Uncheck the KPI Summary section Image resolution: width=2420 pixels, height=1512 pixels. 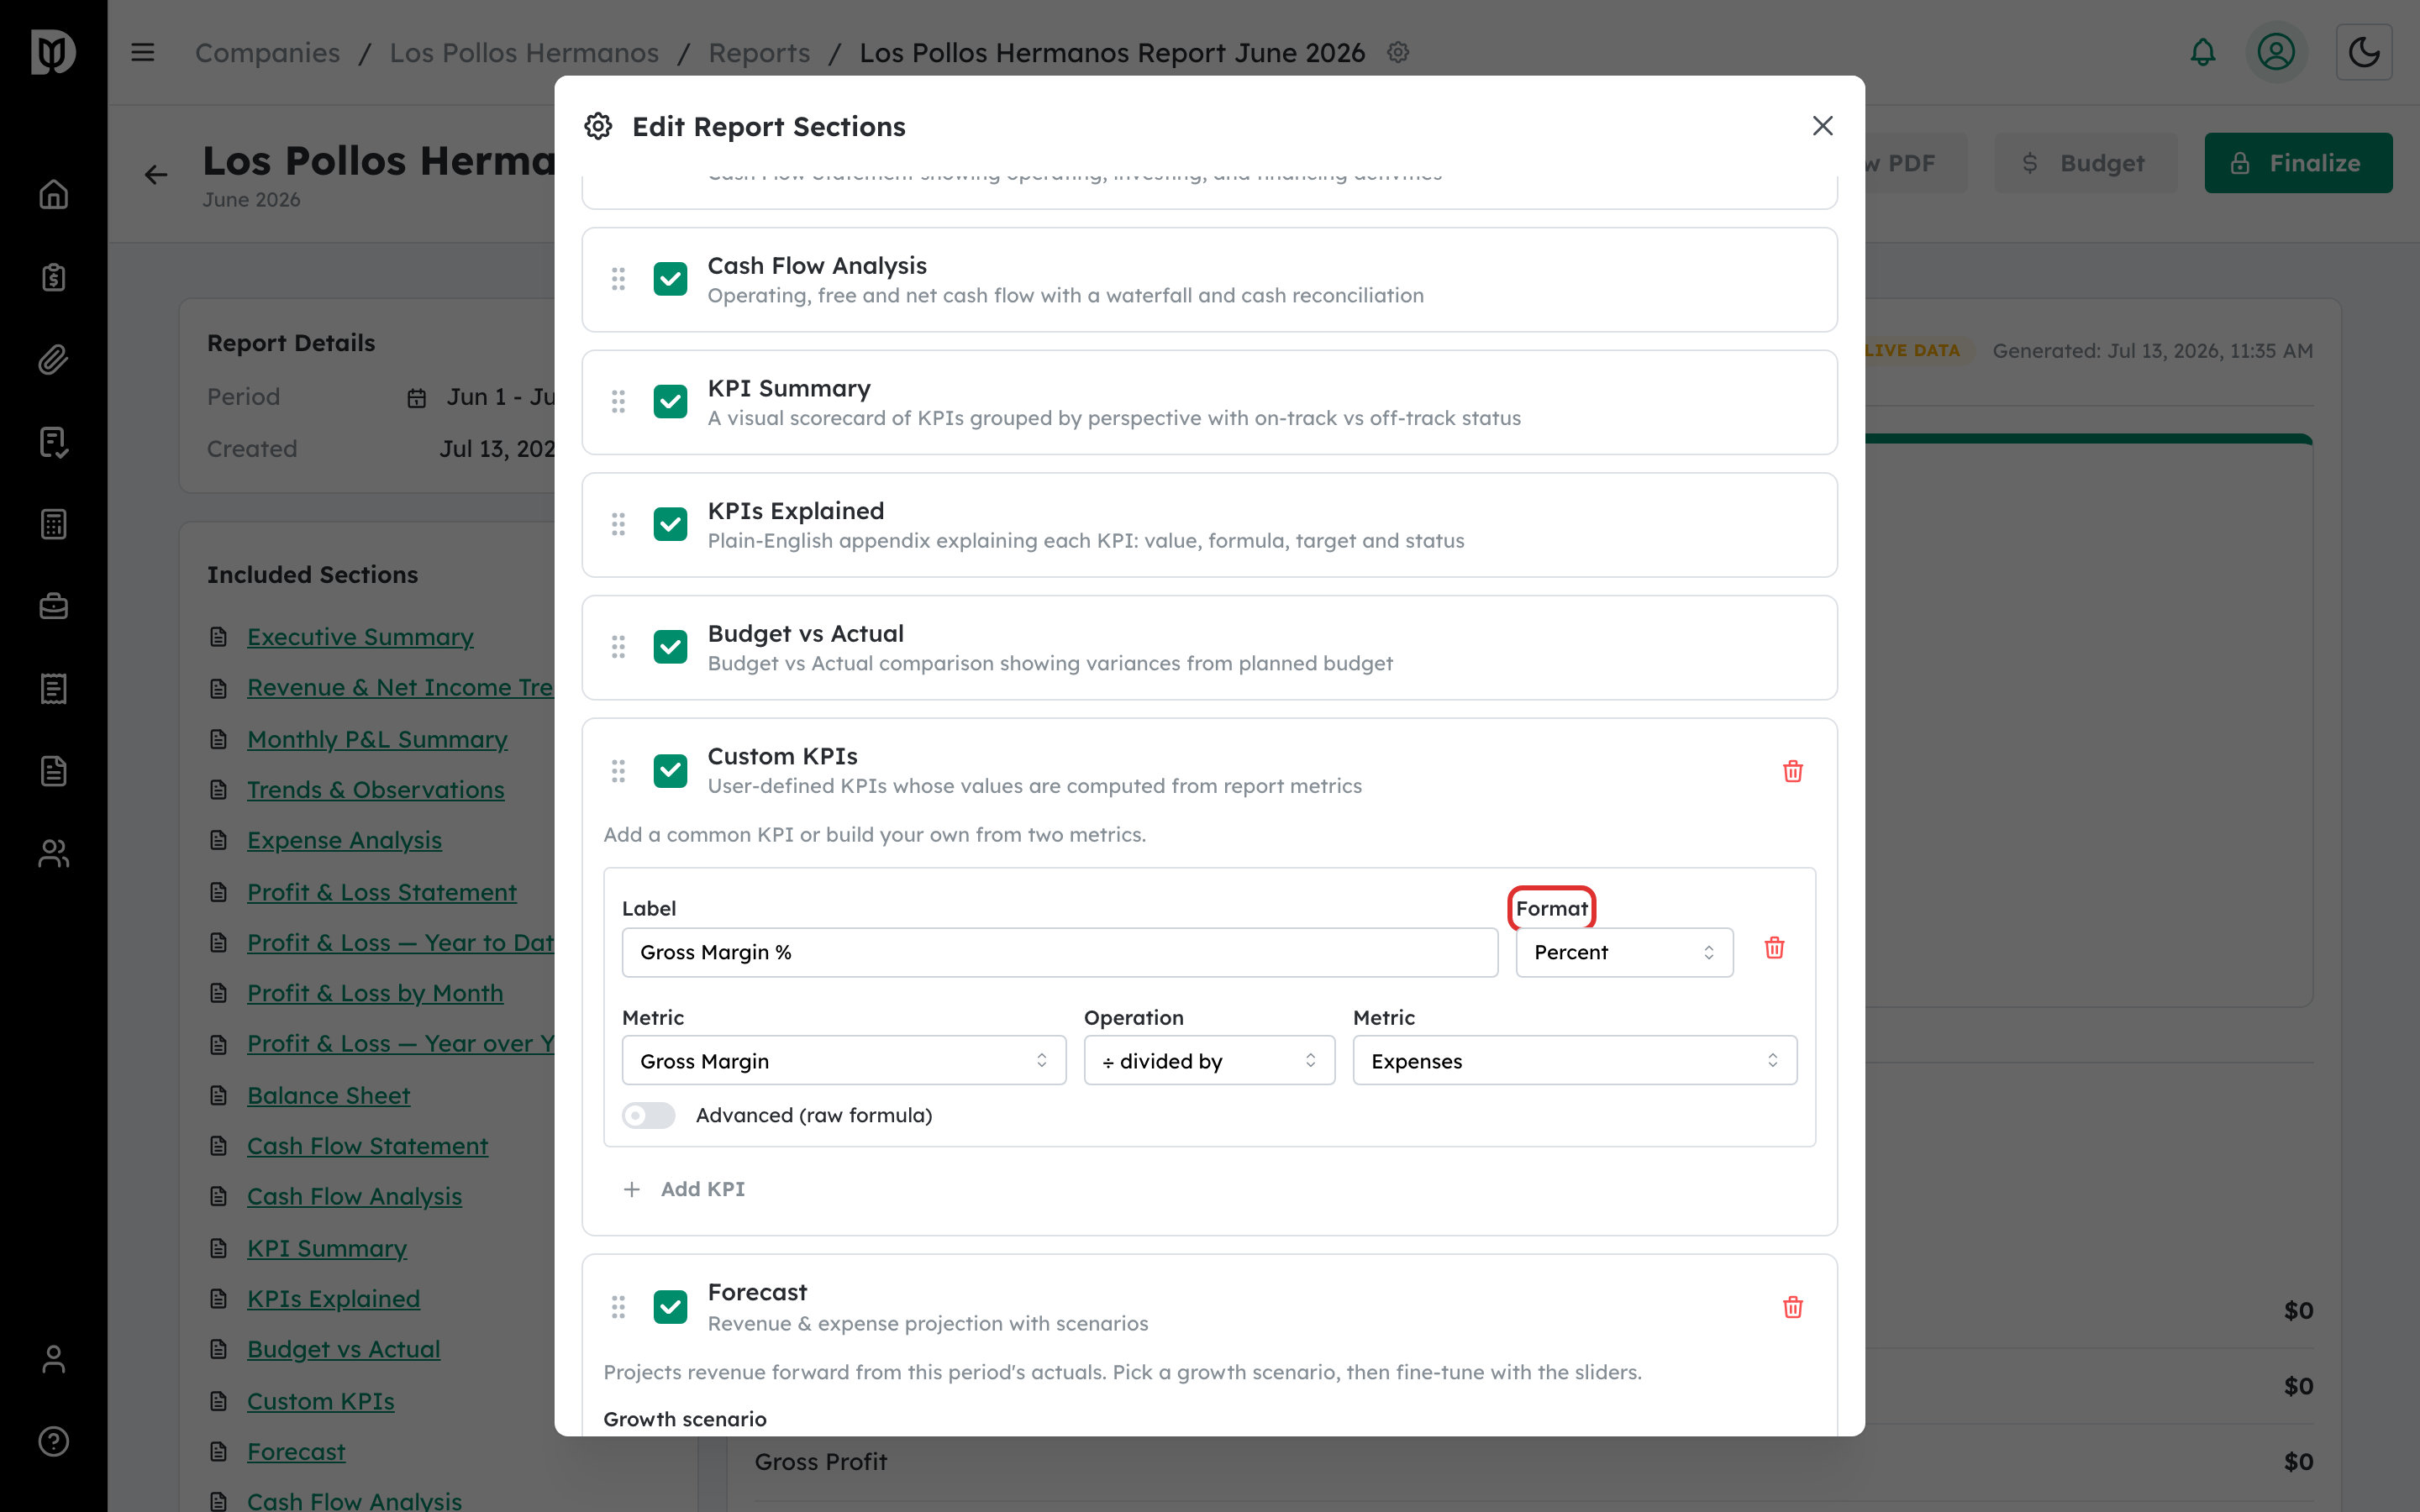pos(670,402)
